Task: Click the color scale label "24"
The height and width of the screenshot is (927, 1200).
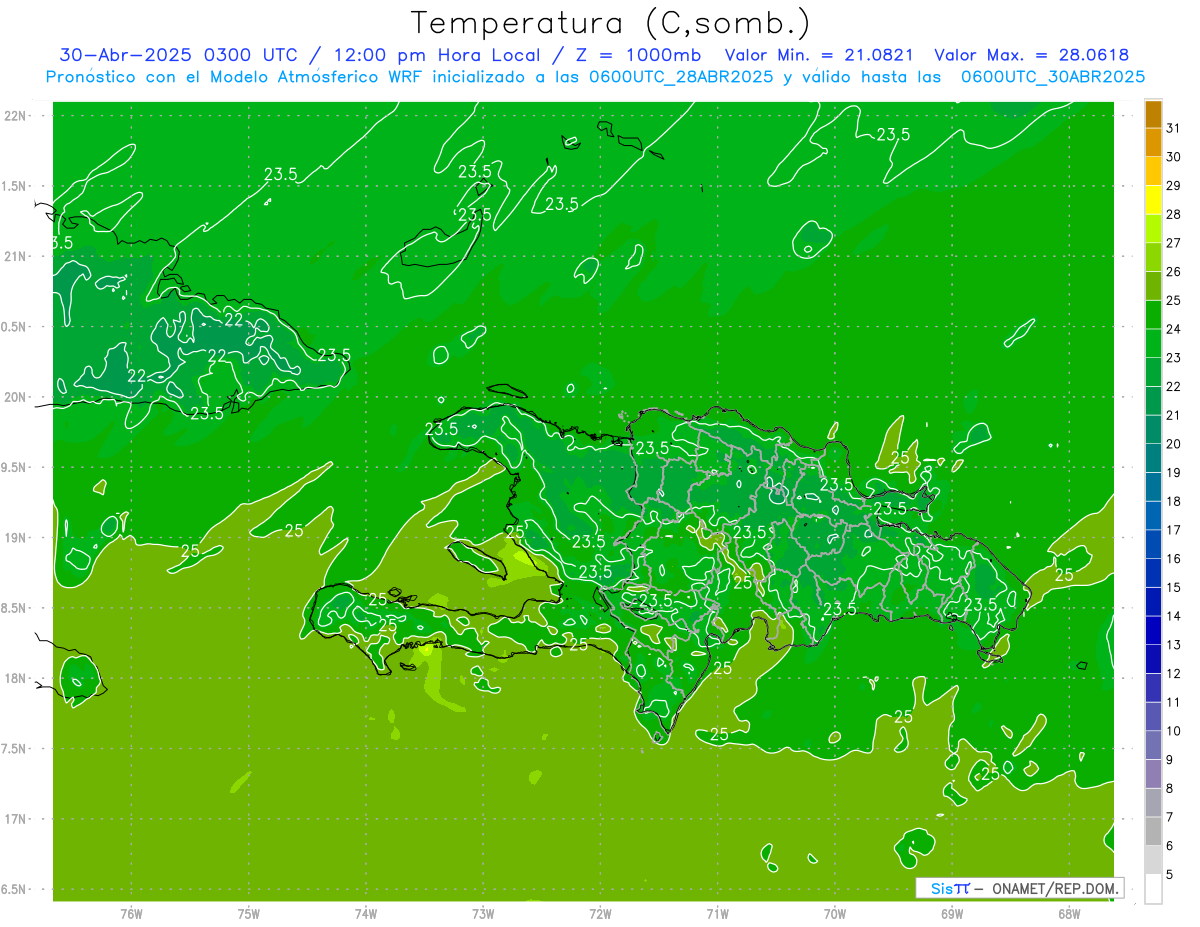Action: [x=1174, y=329]
